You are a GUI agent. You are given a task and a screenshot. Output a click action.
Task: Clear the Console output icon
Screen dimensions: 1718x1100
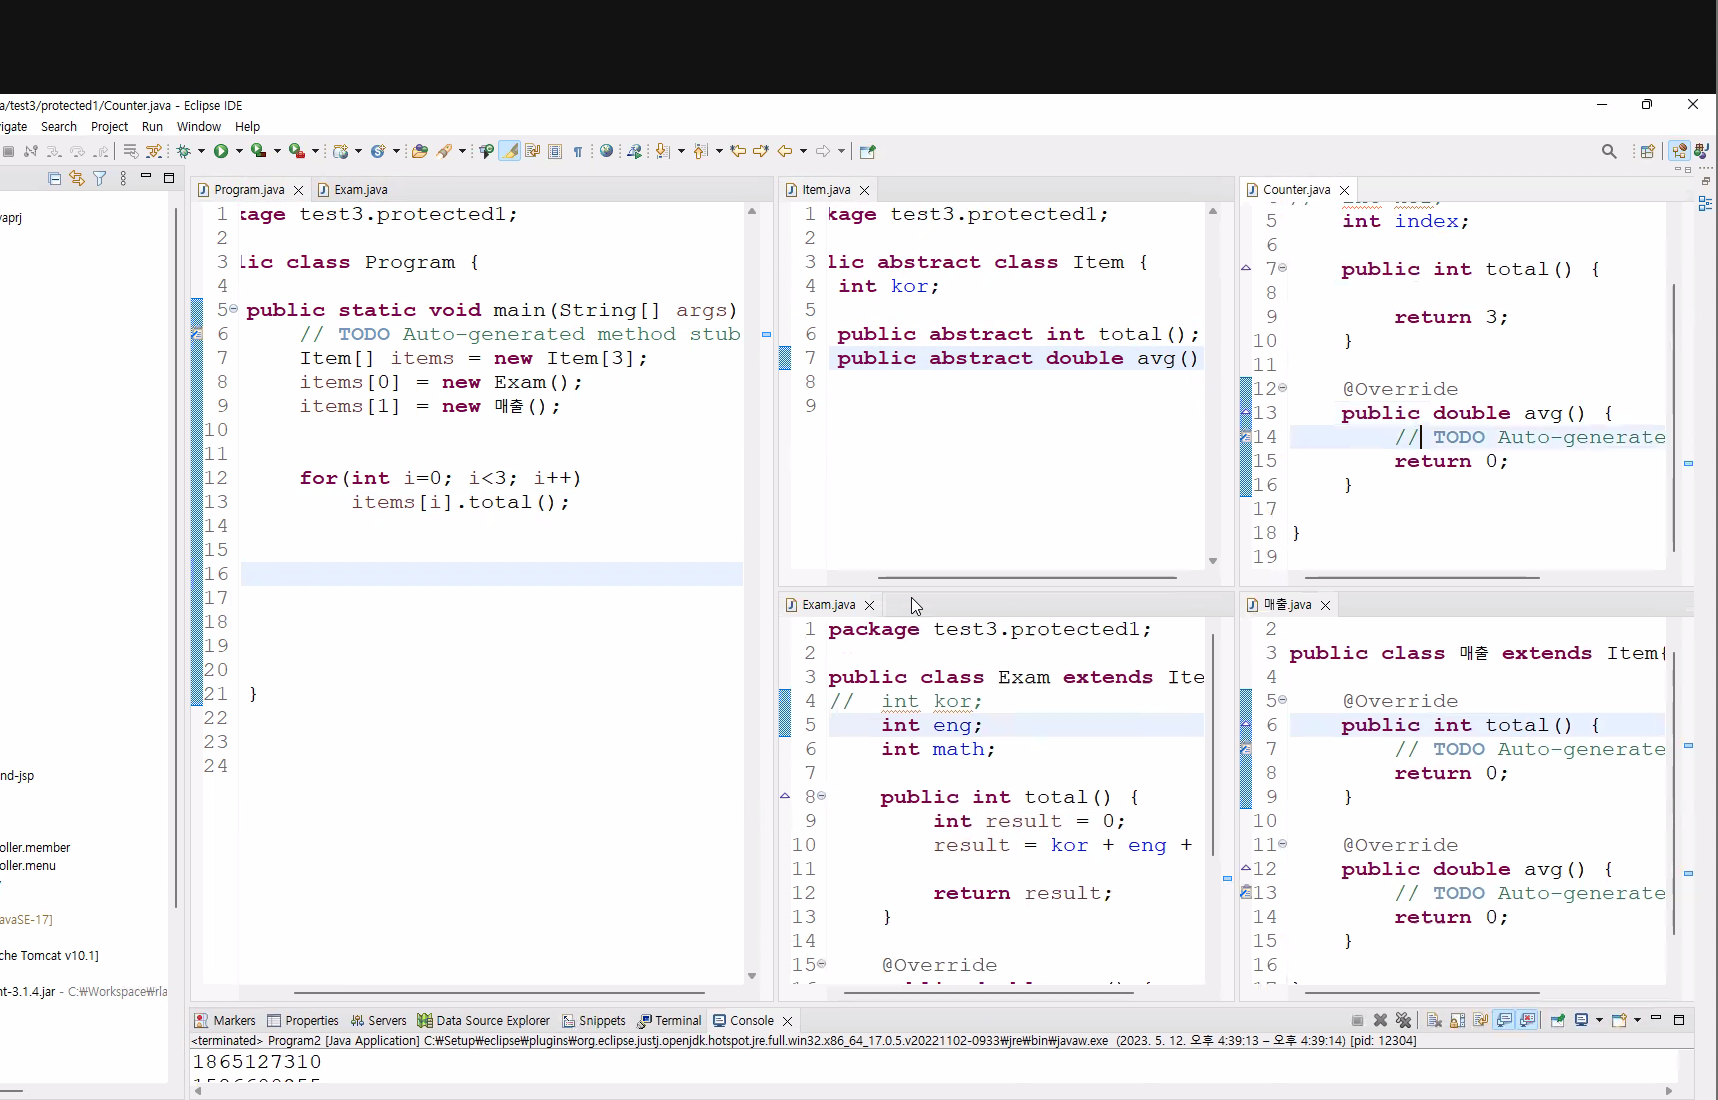coord(1434,1020)
